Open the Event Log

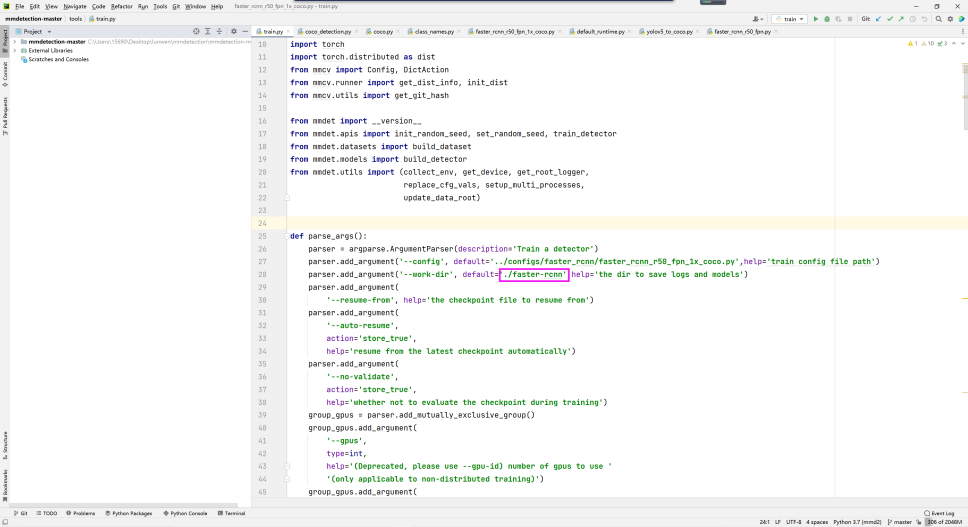pos(939,513)
